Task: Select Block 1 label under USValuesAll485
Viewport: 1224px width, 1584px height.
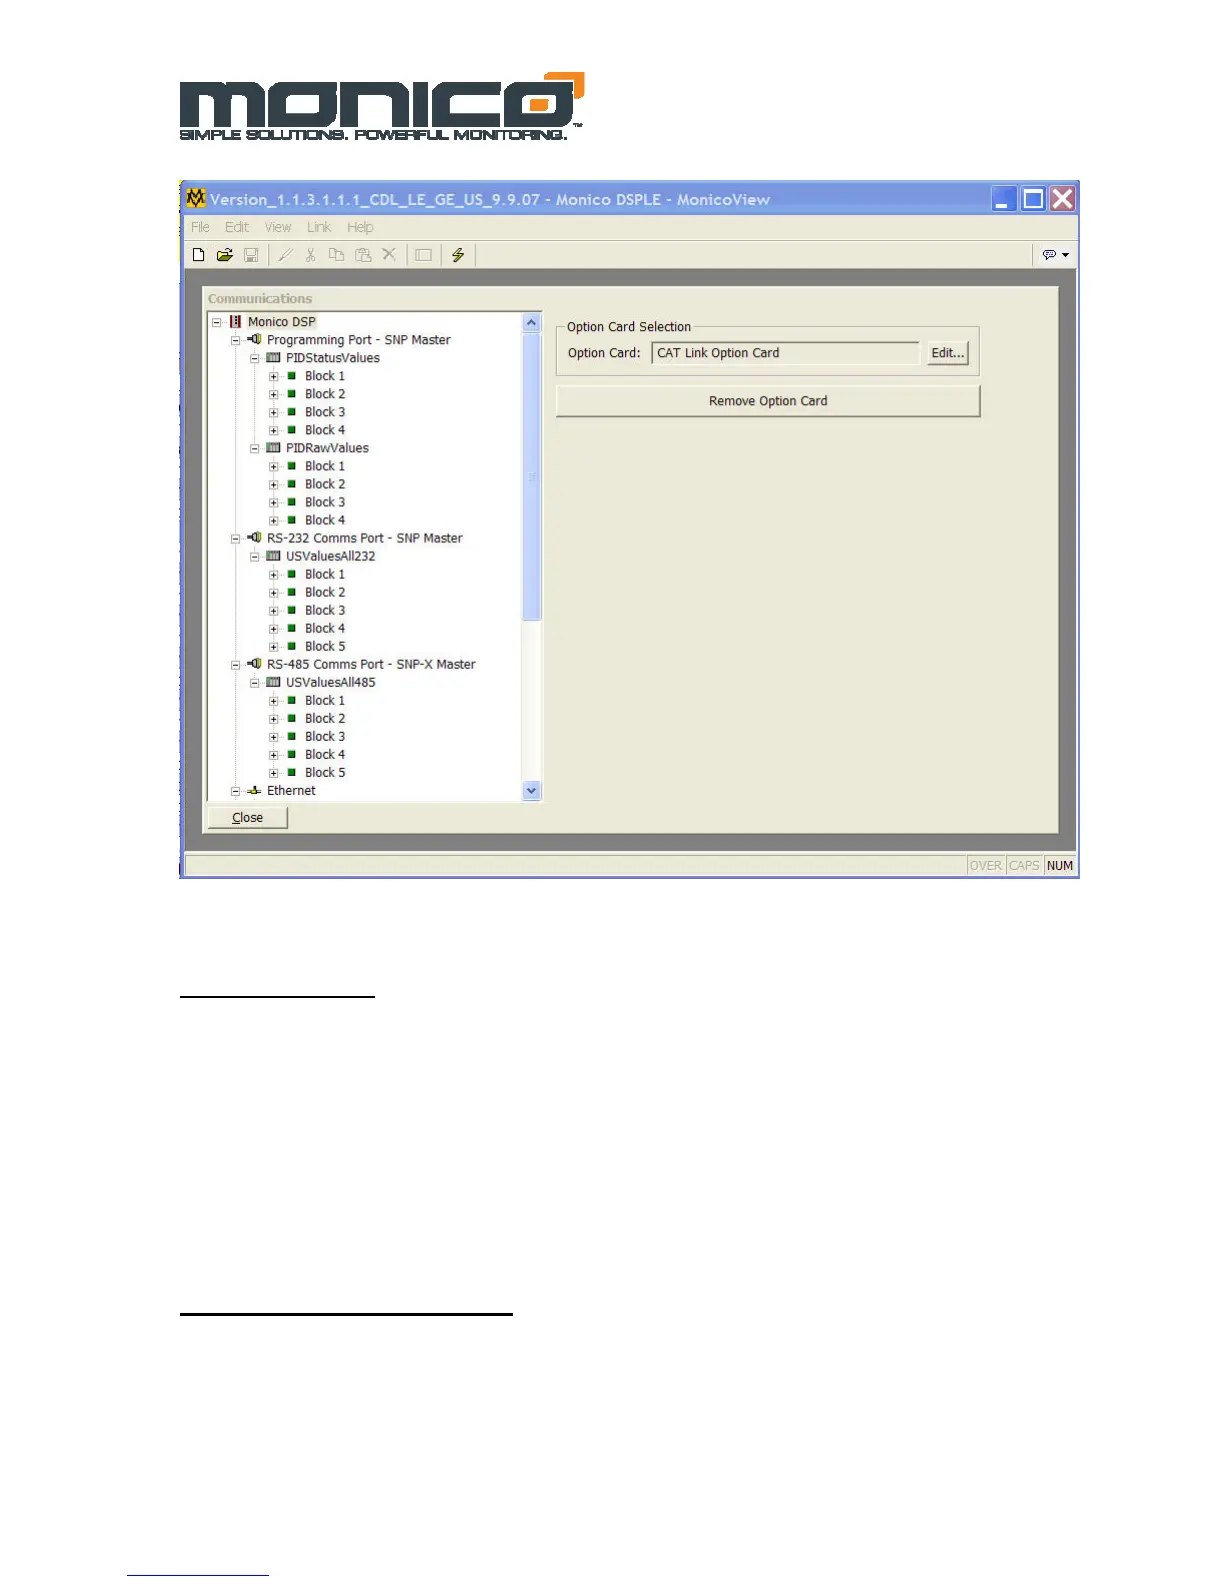Action: click(x=325, y=700)
